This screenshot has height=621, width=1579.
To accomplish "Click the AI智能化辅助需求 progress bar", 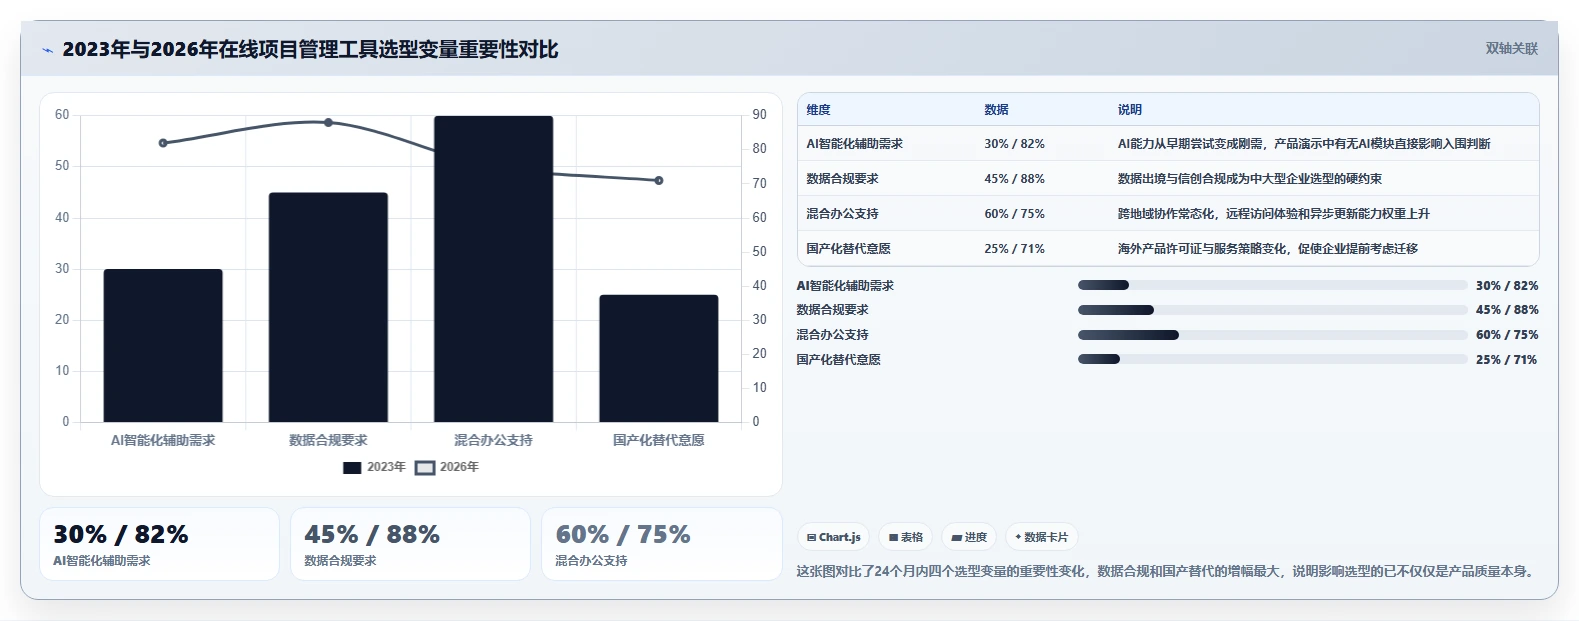I will coord(1272,285).
